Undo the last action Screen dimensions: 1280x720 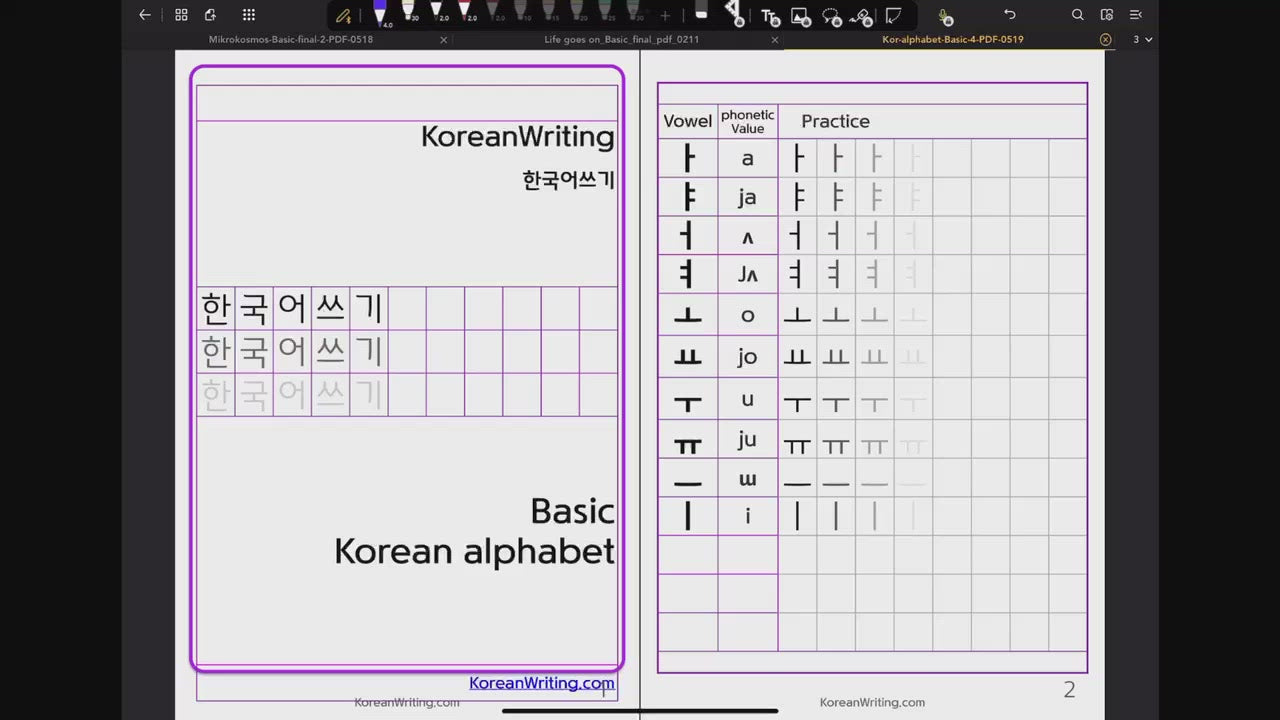[1010, 15]
